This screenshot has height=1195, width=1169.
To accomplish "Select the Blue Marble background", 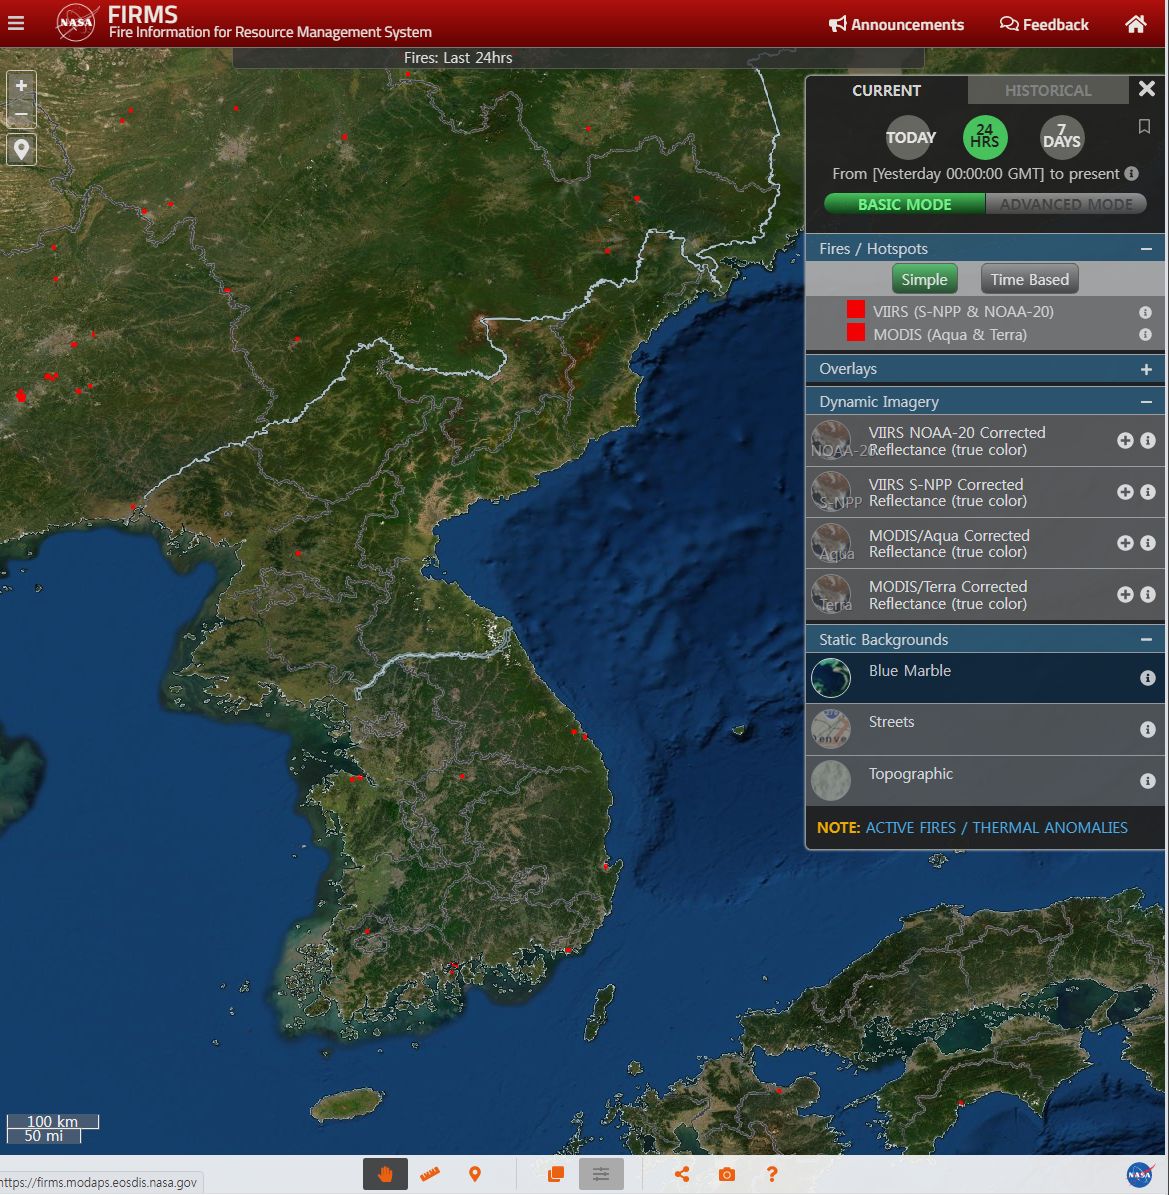I will 985,678.
